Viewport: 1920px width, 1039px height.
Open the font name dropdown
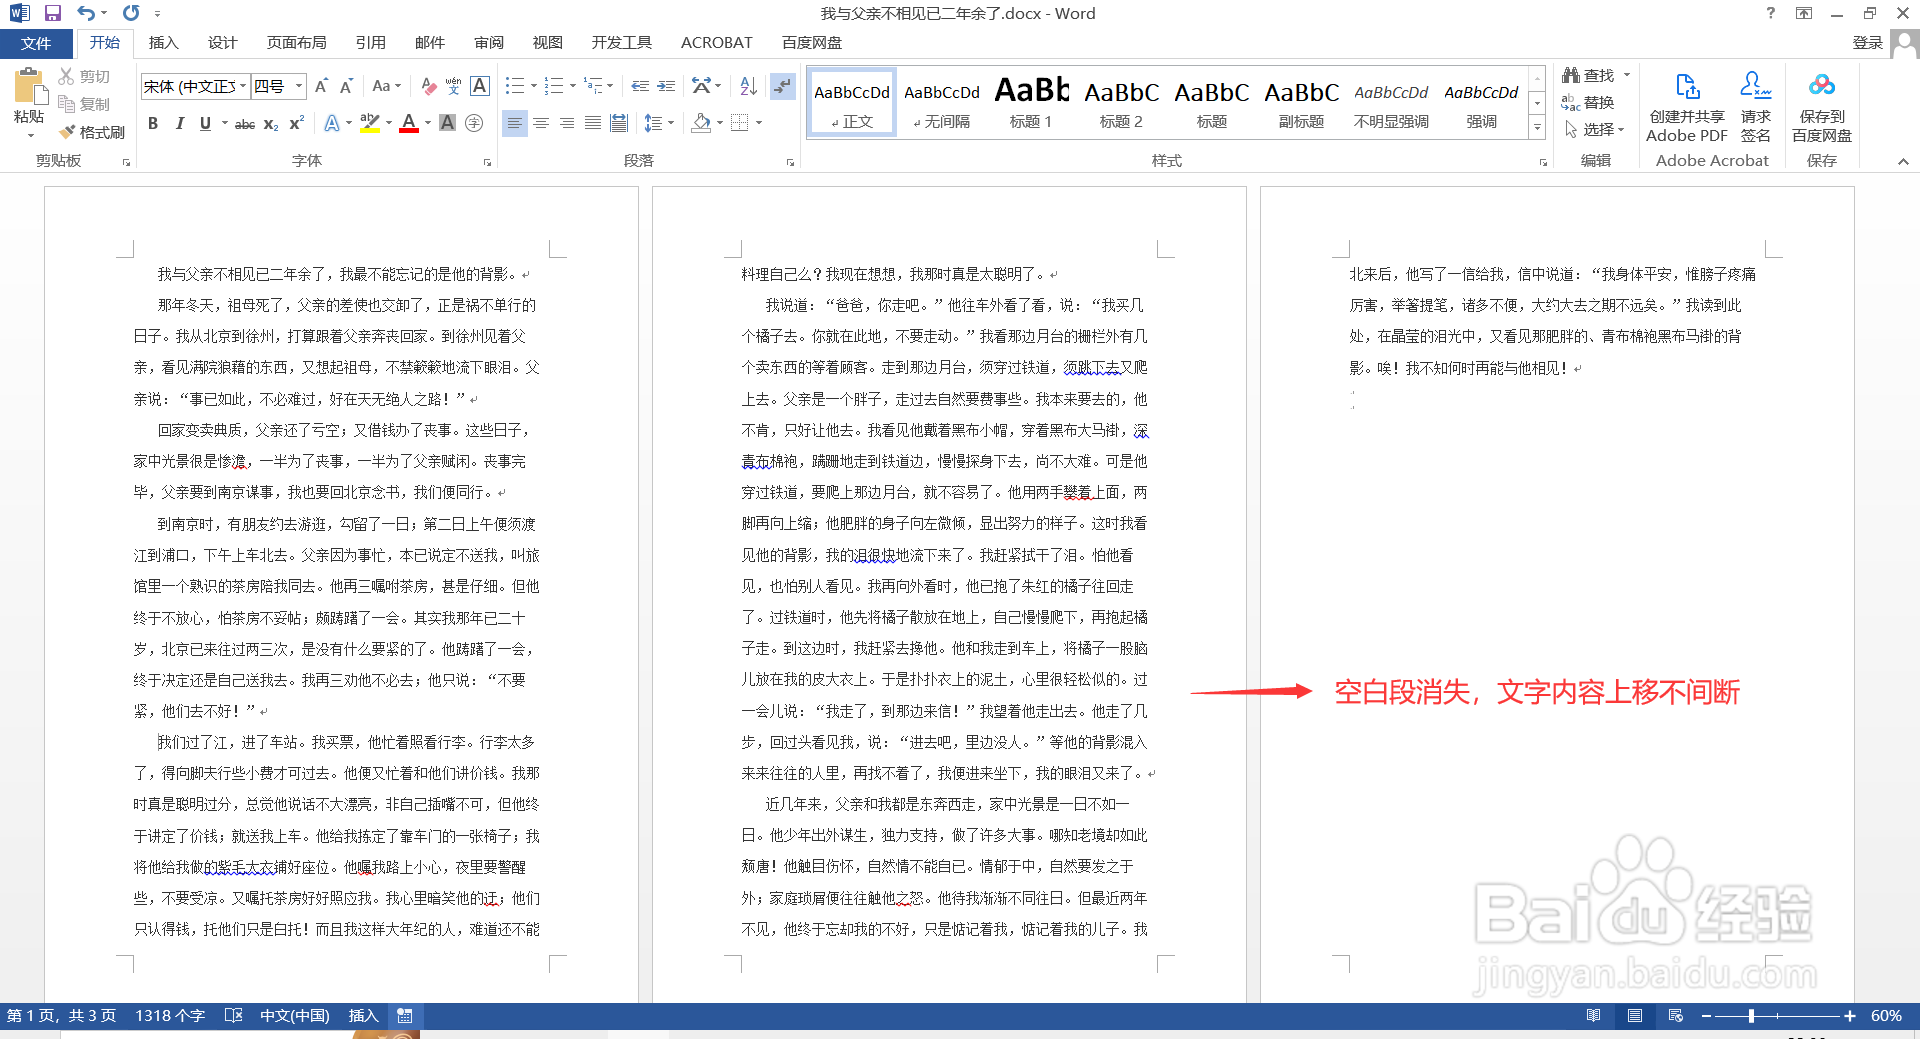(243, 86)
